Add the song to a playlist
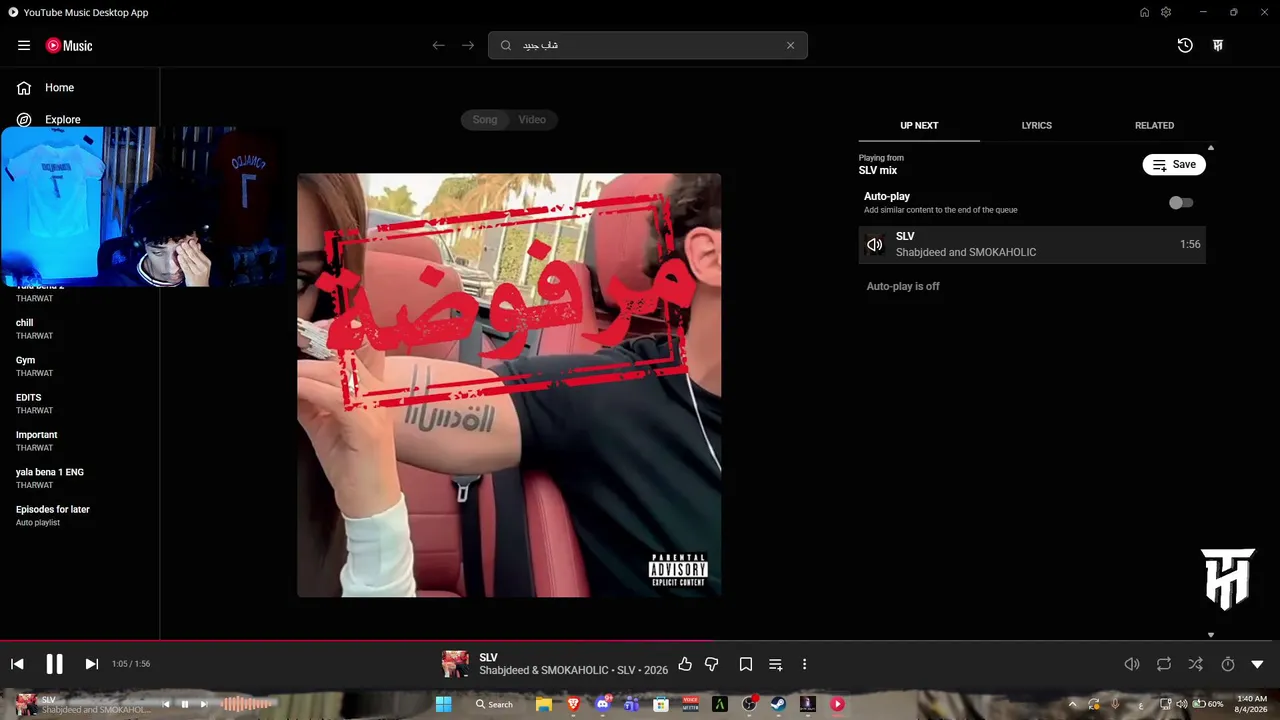 pyautogui.click(x=775, y=664)
